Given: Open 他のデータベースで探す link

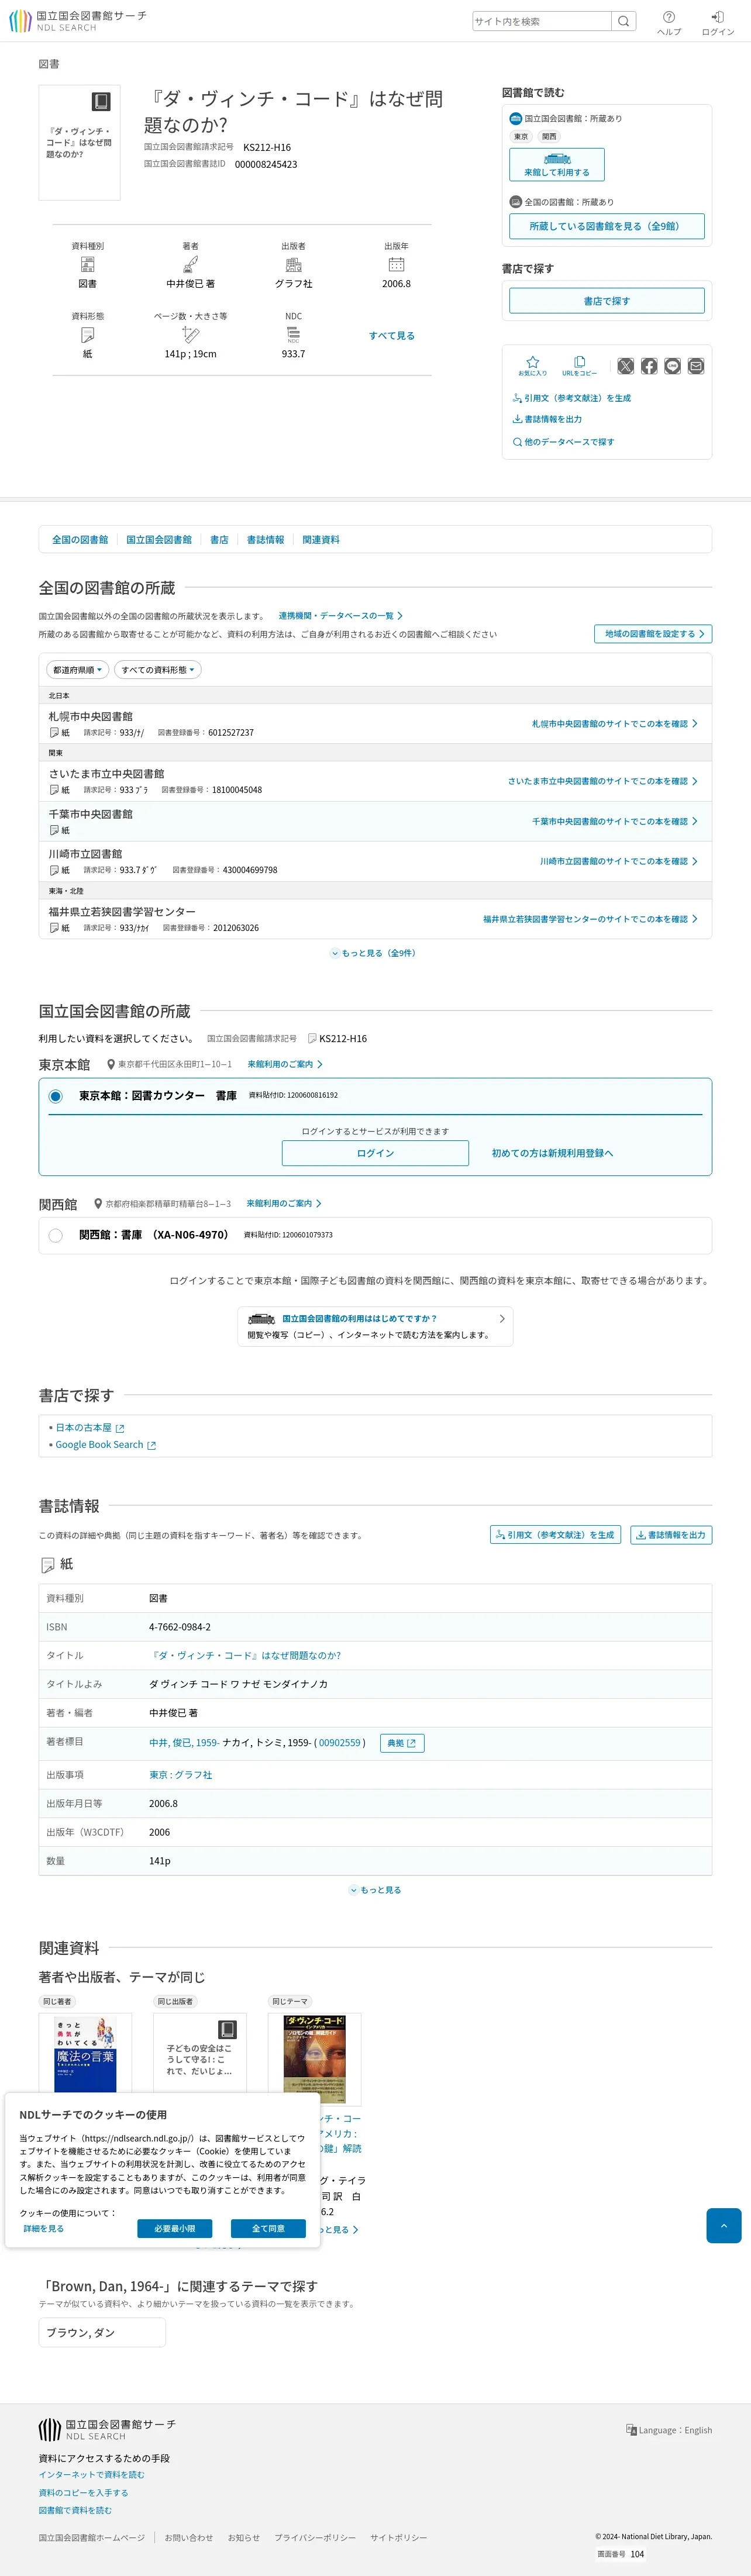Looking at the screenshot, I should (563, 442).
